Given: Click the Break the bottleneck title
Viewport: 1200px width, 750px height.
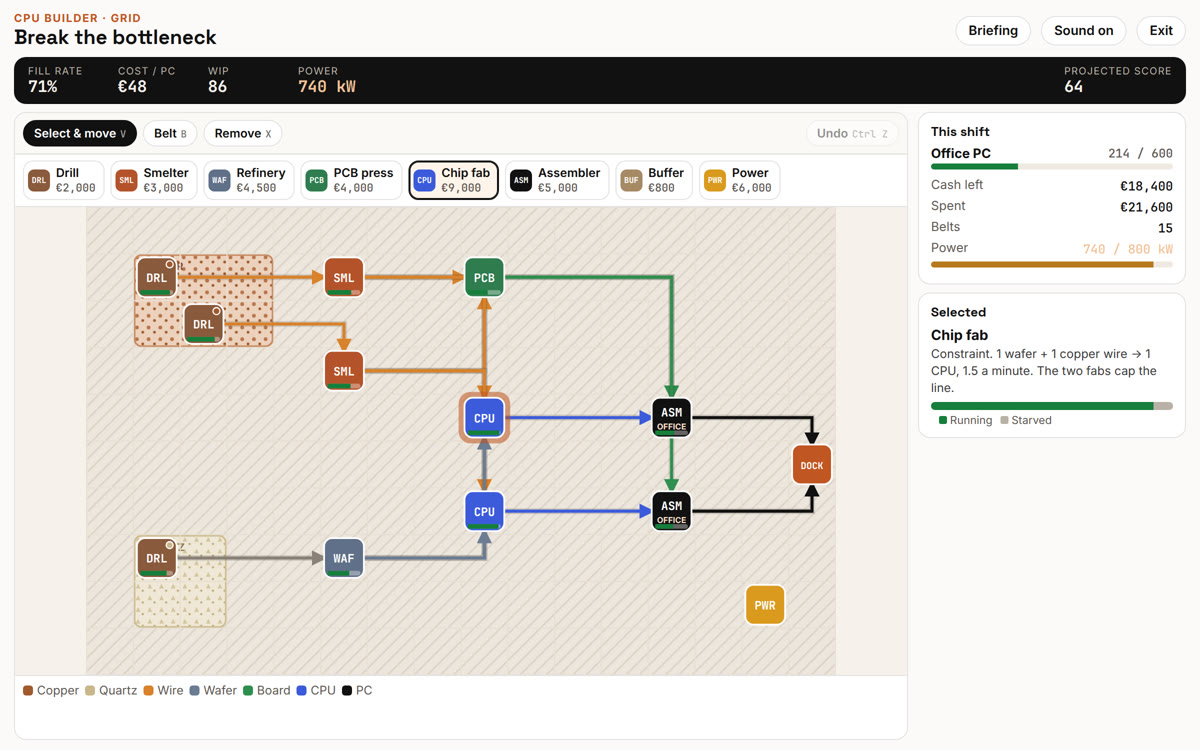Looking at the screenshot, I should (115, 38).
